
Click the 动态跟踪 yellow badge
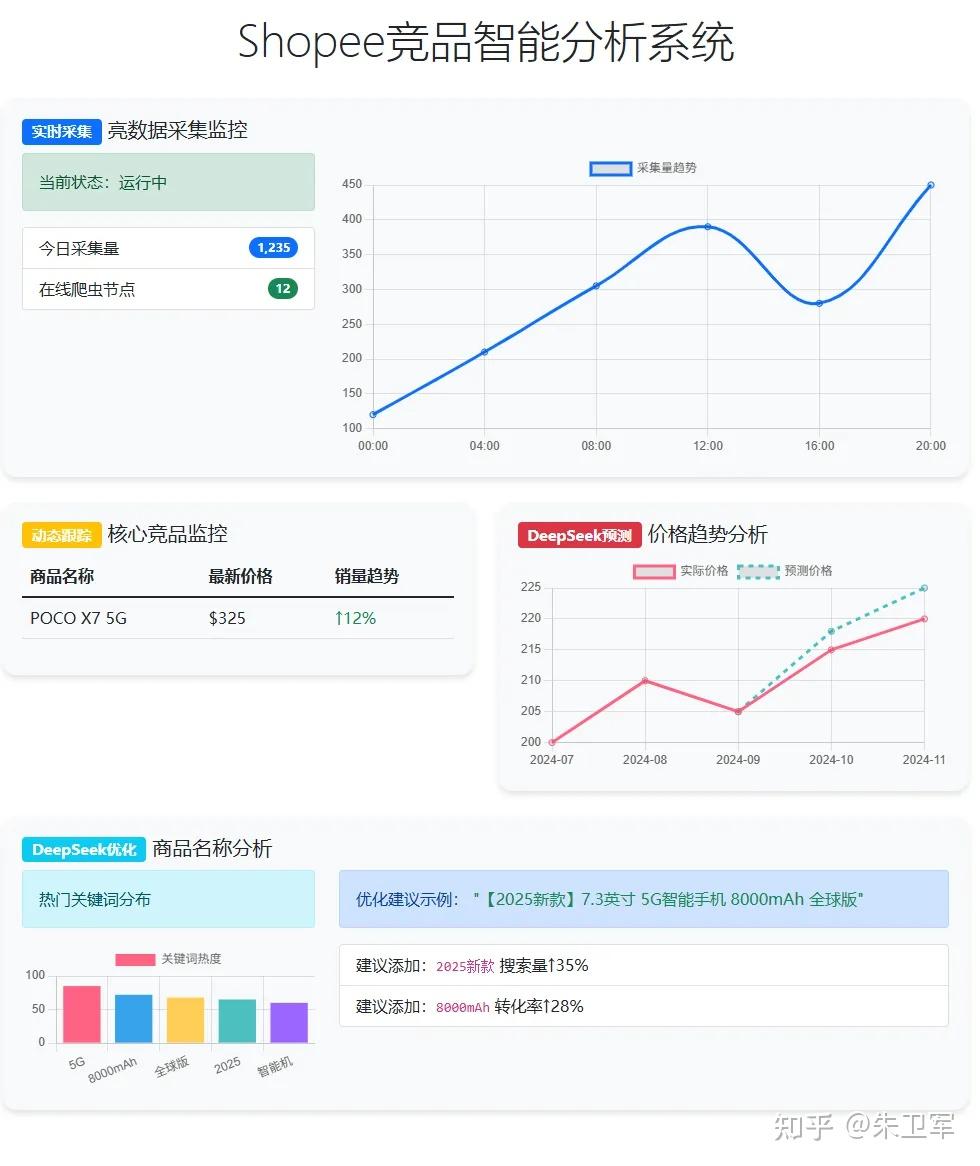[62, 535]
